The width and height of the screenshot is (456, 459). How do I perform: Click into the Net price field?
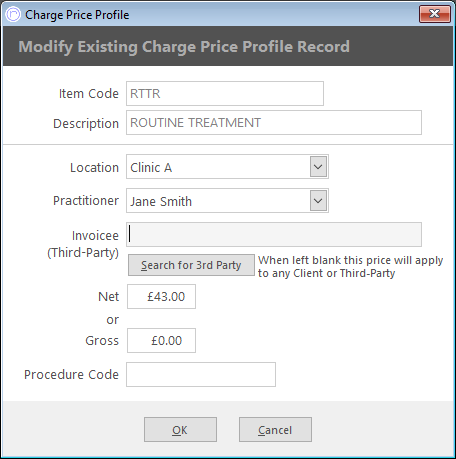161,296
